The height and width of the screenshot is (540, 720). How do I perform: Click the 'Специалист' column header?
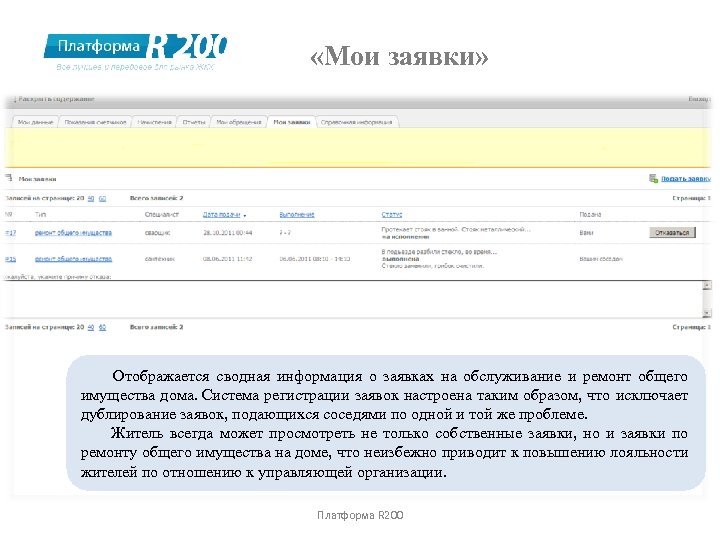tap(162, 214)
